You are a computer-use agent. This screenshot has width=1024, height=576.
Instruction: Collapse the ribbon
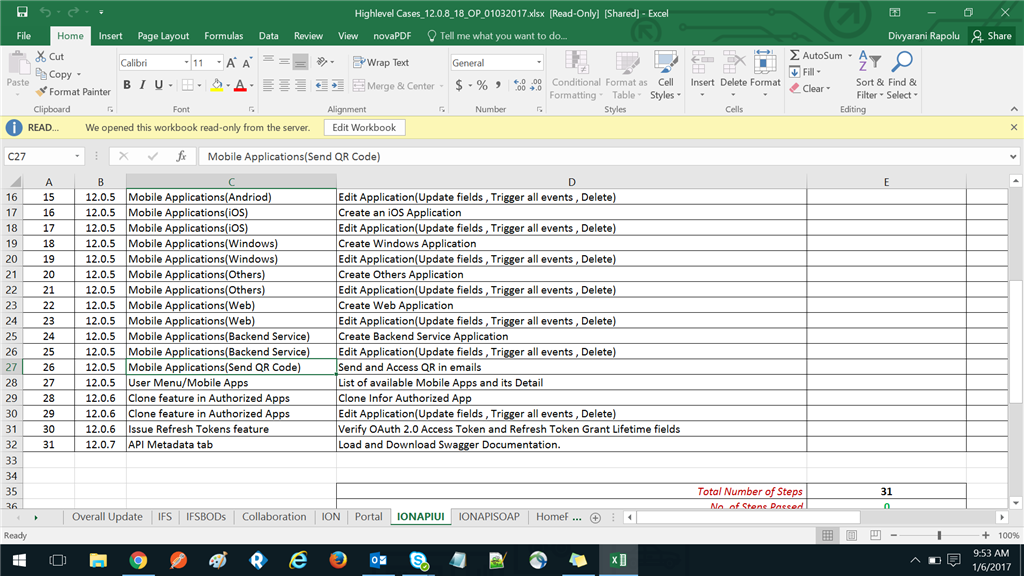pos(1014,109)
